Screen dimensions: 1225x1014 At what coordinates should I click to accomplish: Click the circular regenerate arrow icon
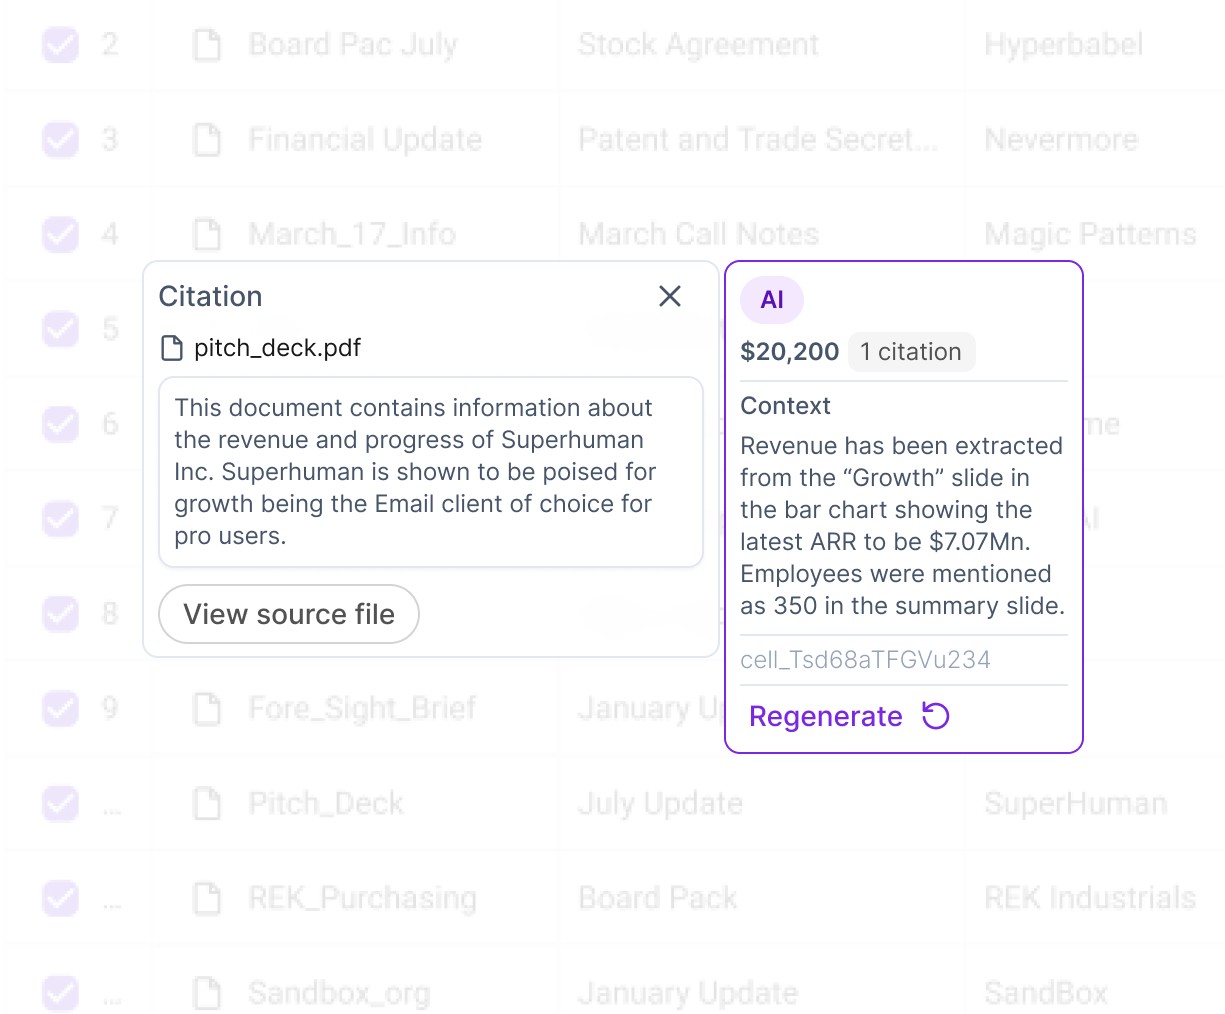(x=935, y=716)
